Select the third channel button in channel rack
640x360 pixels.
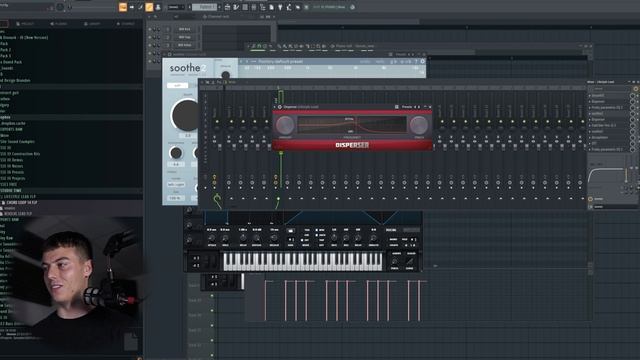click(x=184, y=45)
